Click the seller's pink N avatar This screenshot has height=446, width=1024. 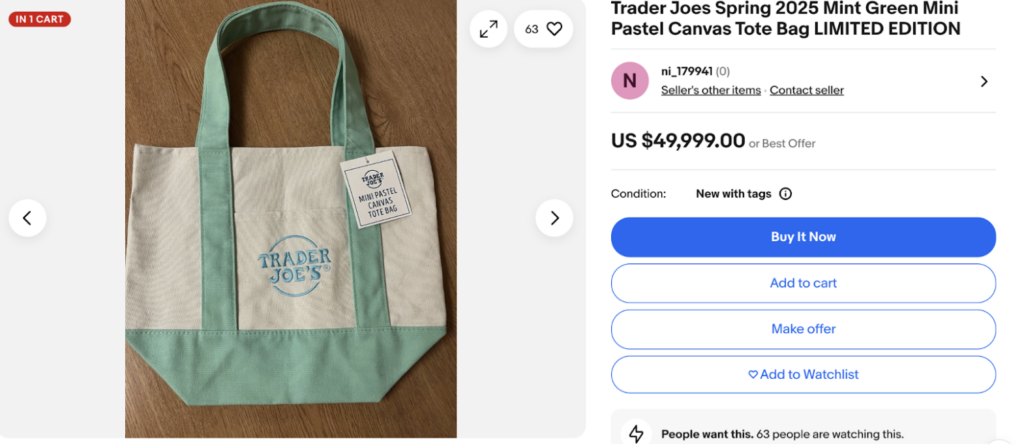630,81
